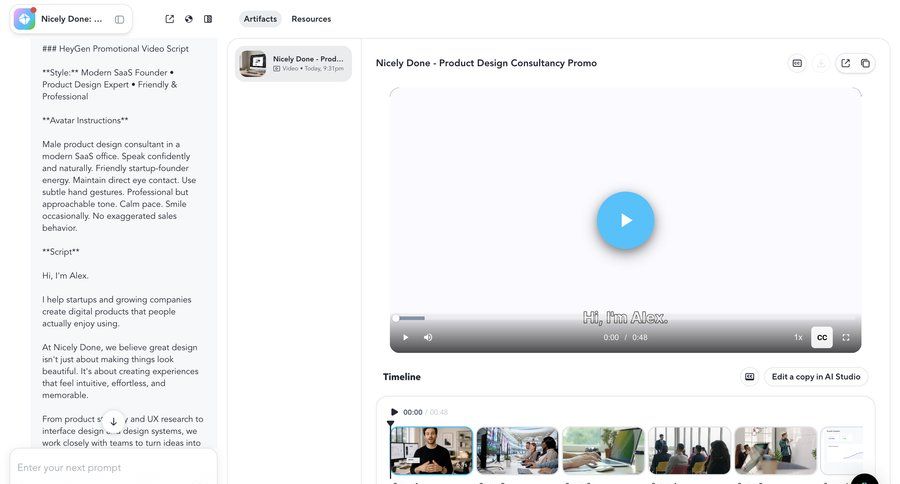Select the Nicely Done - Prod... video artifact
Screen dimensions: 900x484
click(x=293, y=63)
